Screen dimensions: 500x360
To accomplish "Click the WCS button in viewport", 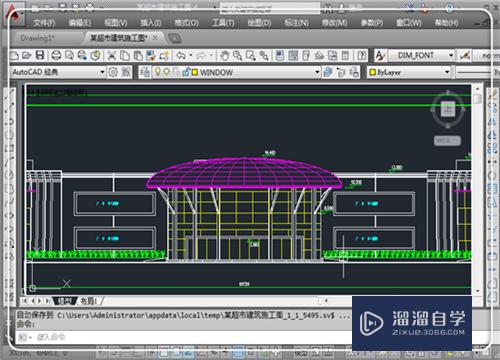I will coord(447,140).
